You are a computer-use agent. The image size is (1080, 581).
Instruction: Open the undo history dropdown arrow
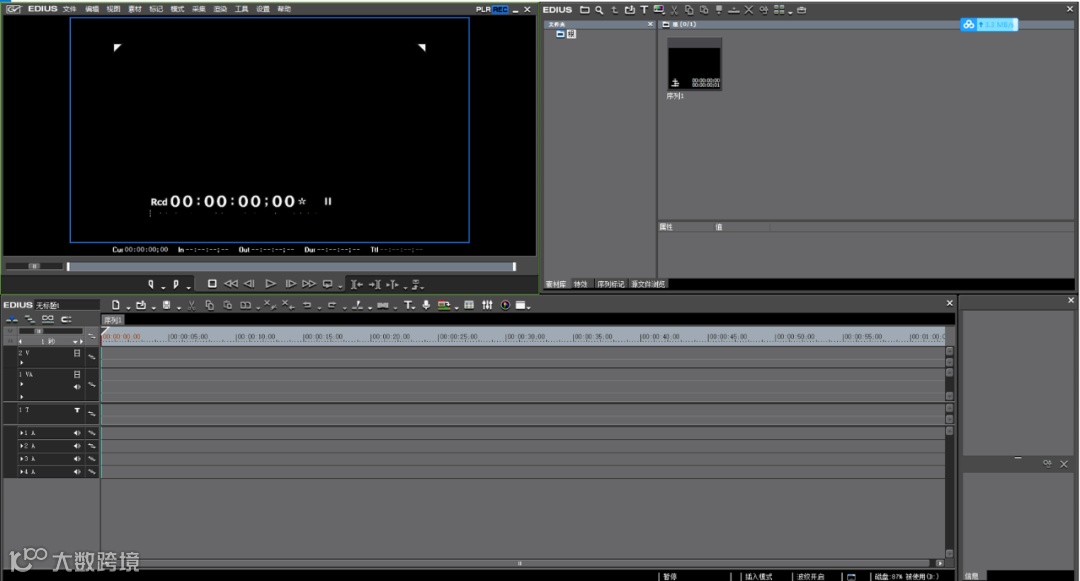320,308
